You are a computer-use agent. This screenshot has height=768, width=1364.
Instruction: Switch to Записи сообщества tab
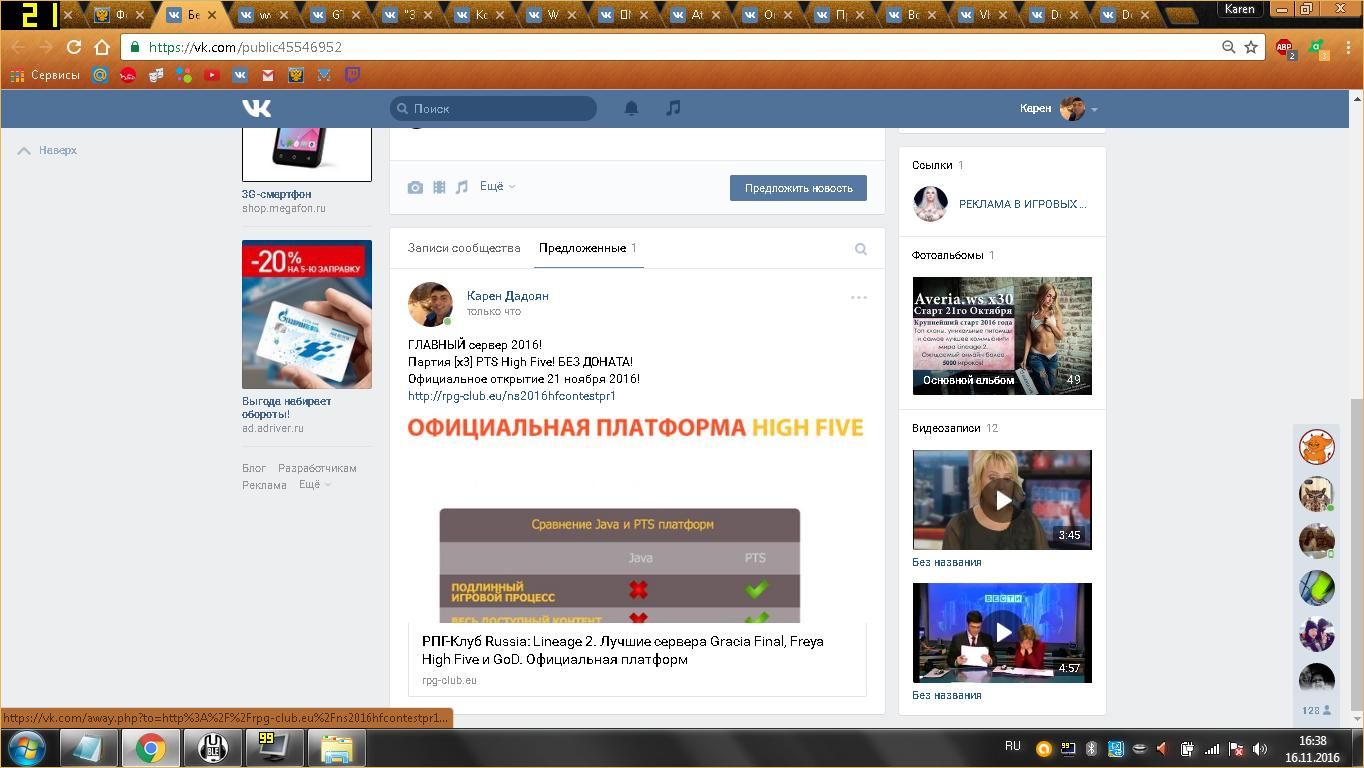coord(464,248)
